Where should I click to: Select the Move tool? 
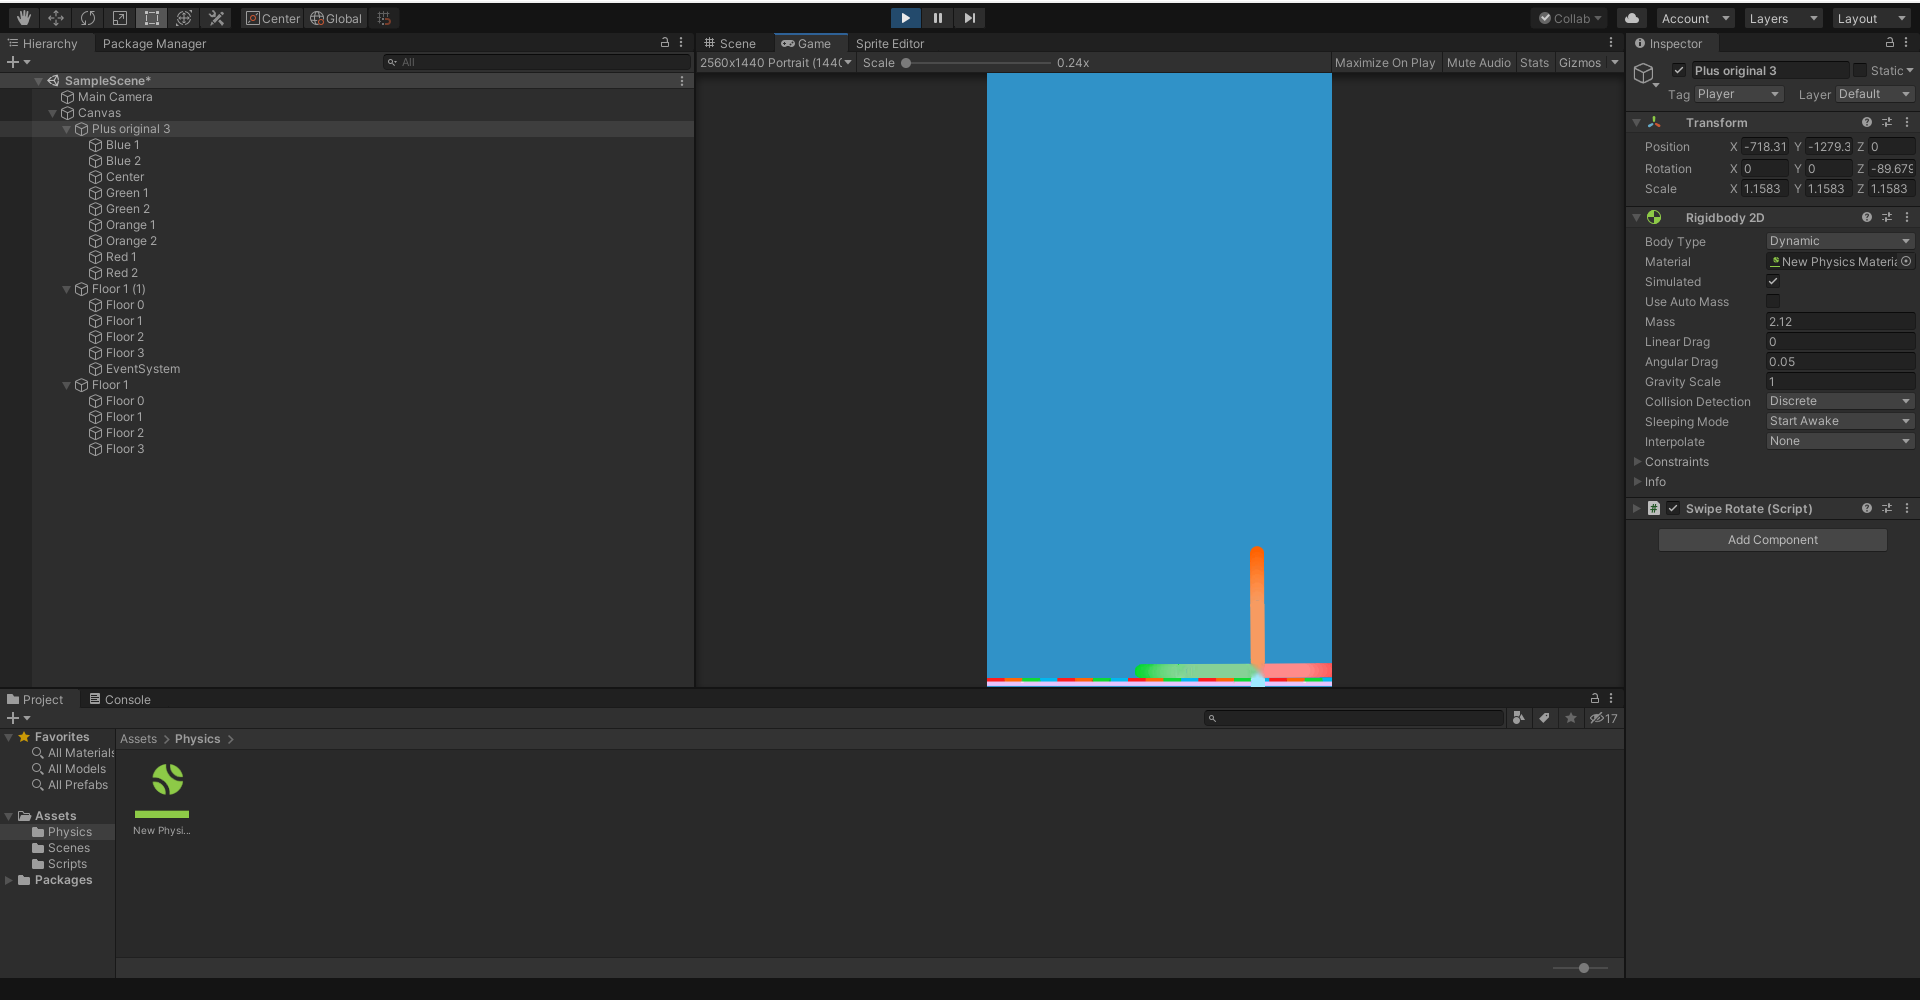pos(56,18)
